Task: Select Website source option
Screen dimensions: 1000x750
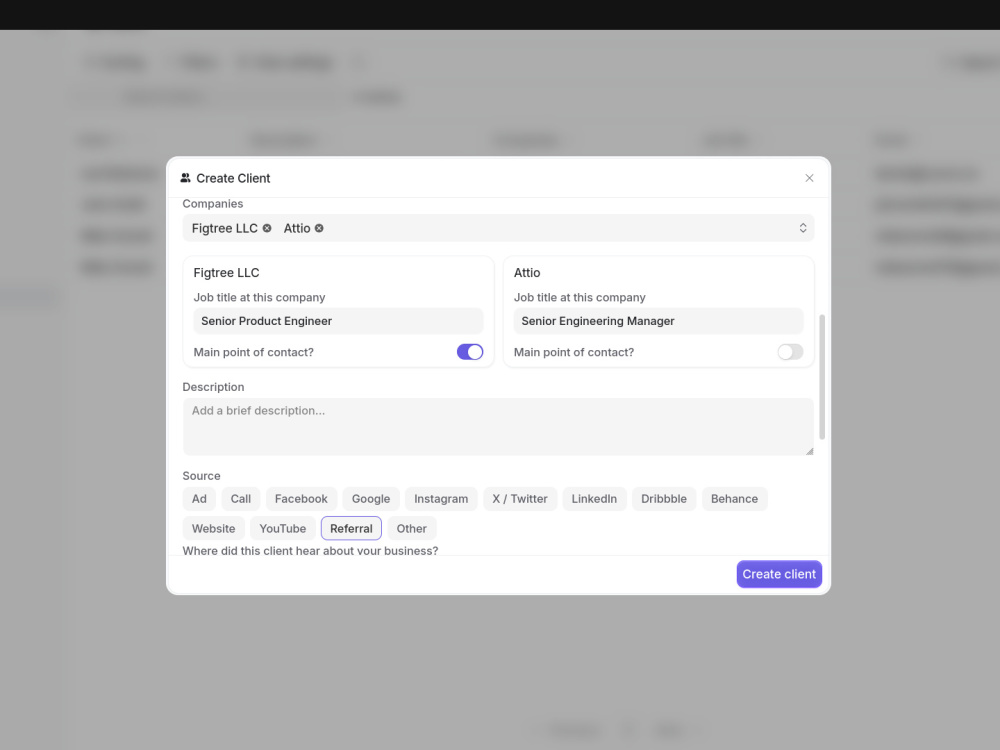Action: pyautogui.click(x=213, y=528)
